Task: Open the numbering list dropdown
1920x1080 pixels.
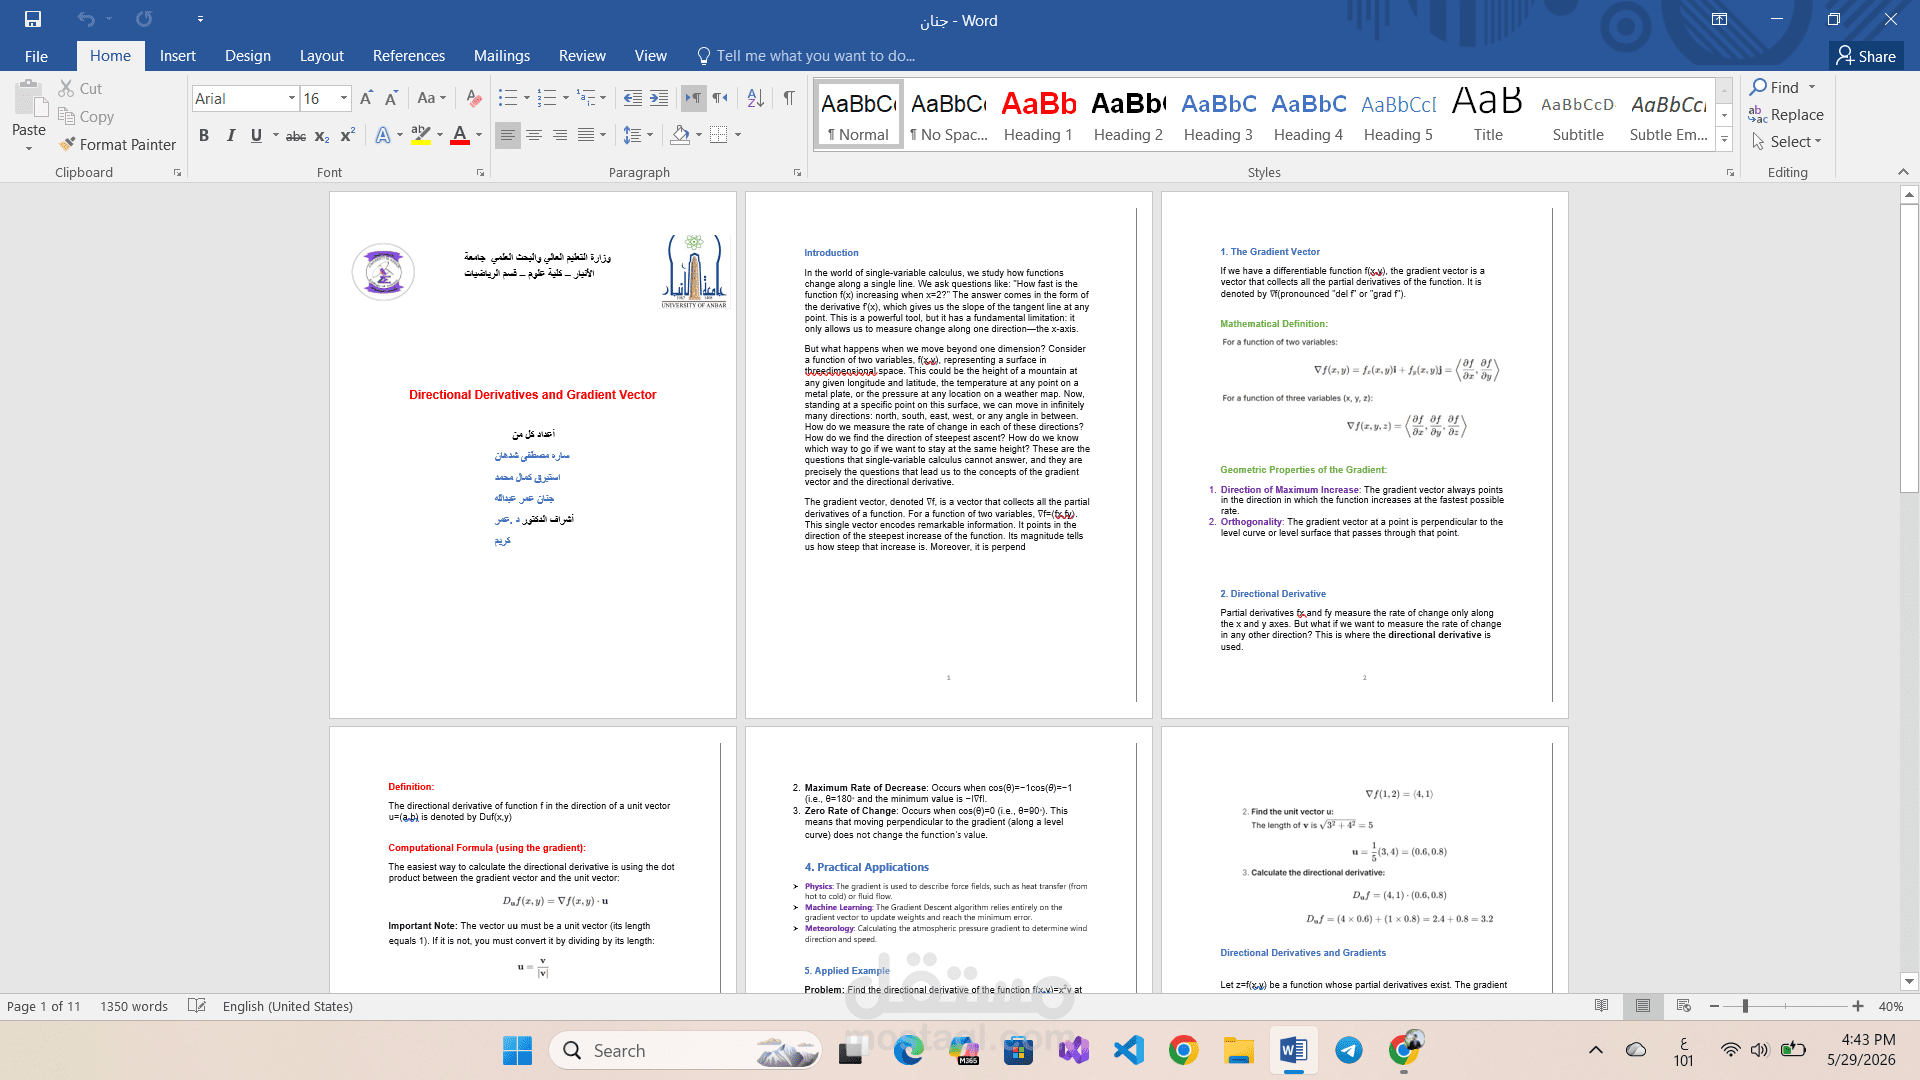Action: click(566, 98)
